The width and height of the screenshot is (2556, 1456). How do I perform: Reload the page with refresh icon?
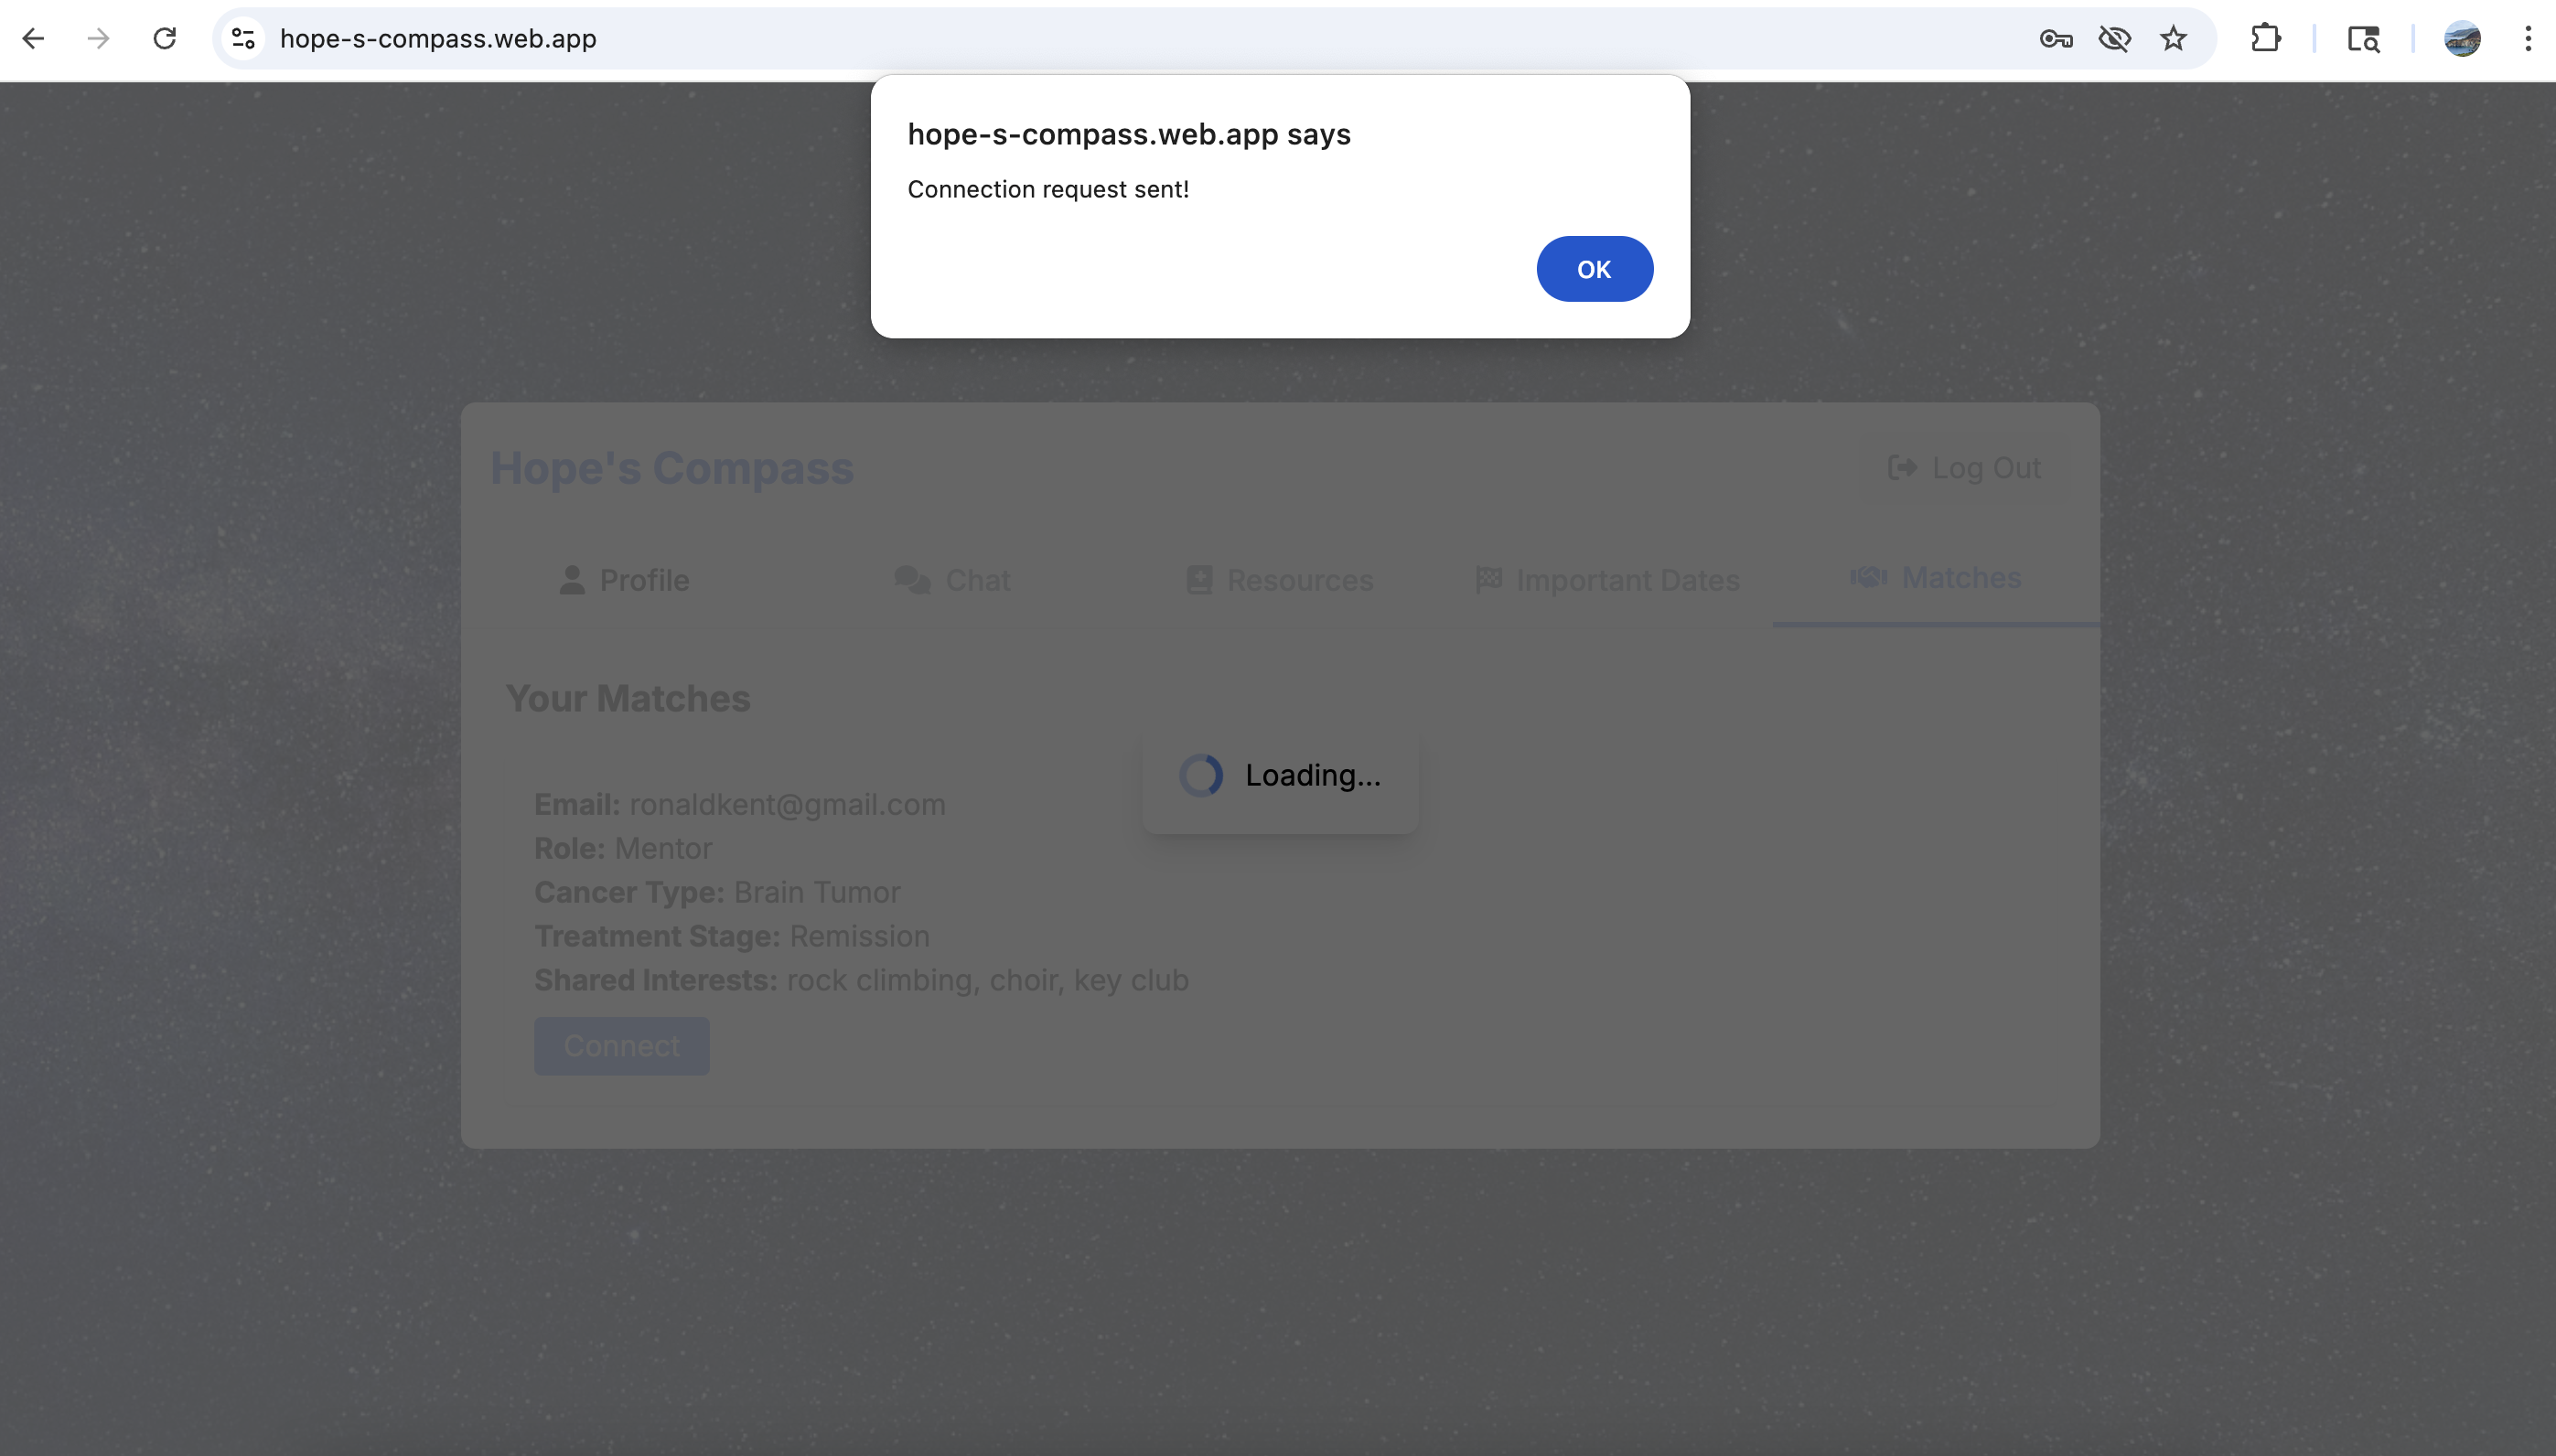[164, 39]
